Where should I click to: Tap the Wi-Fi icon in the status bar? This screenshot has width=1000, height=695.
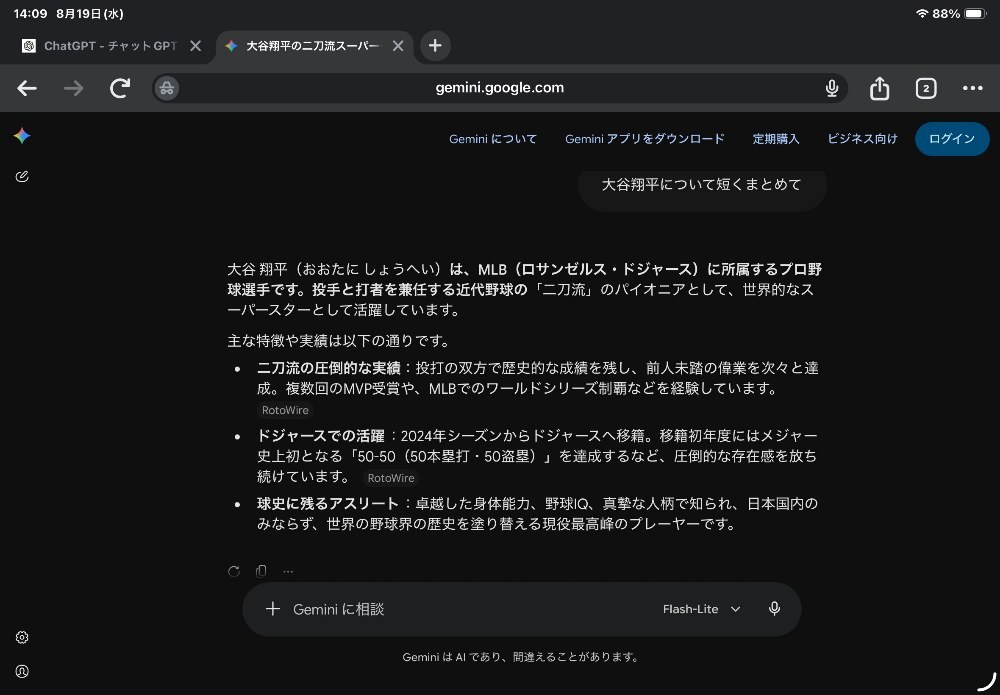(x=922, y=13)
